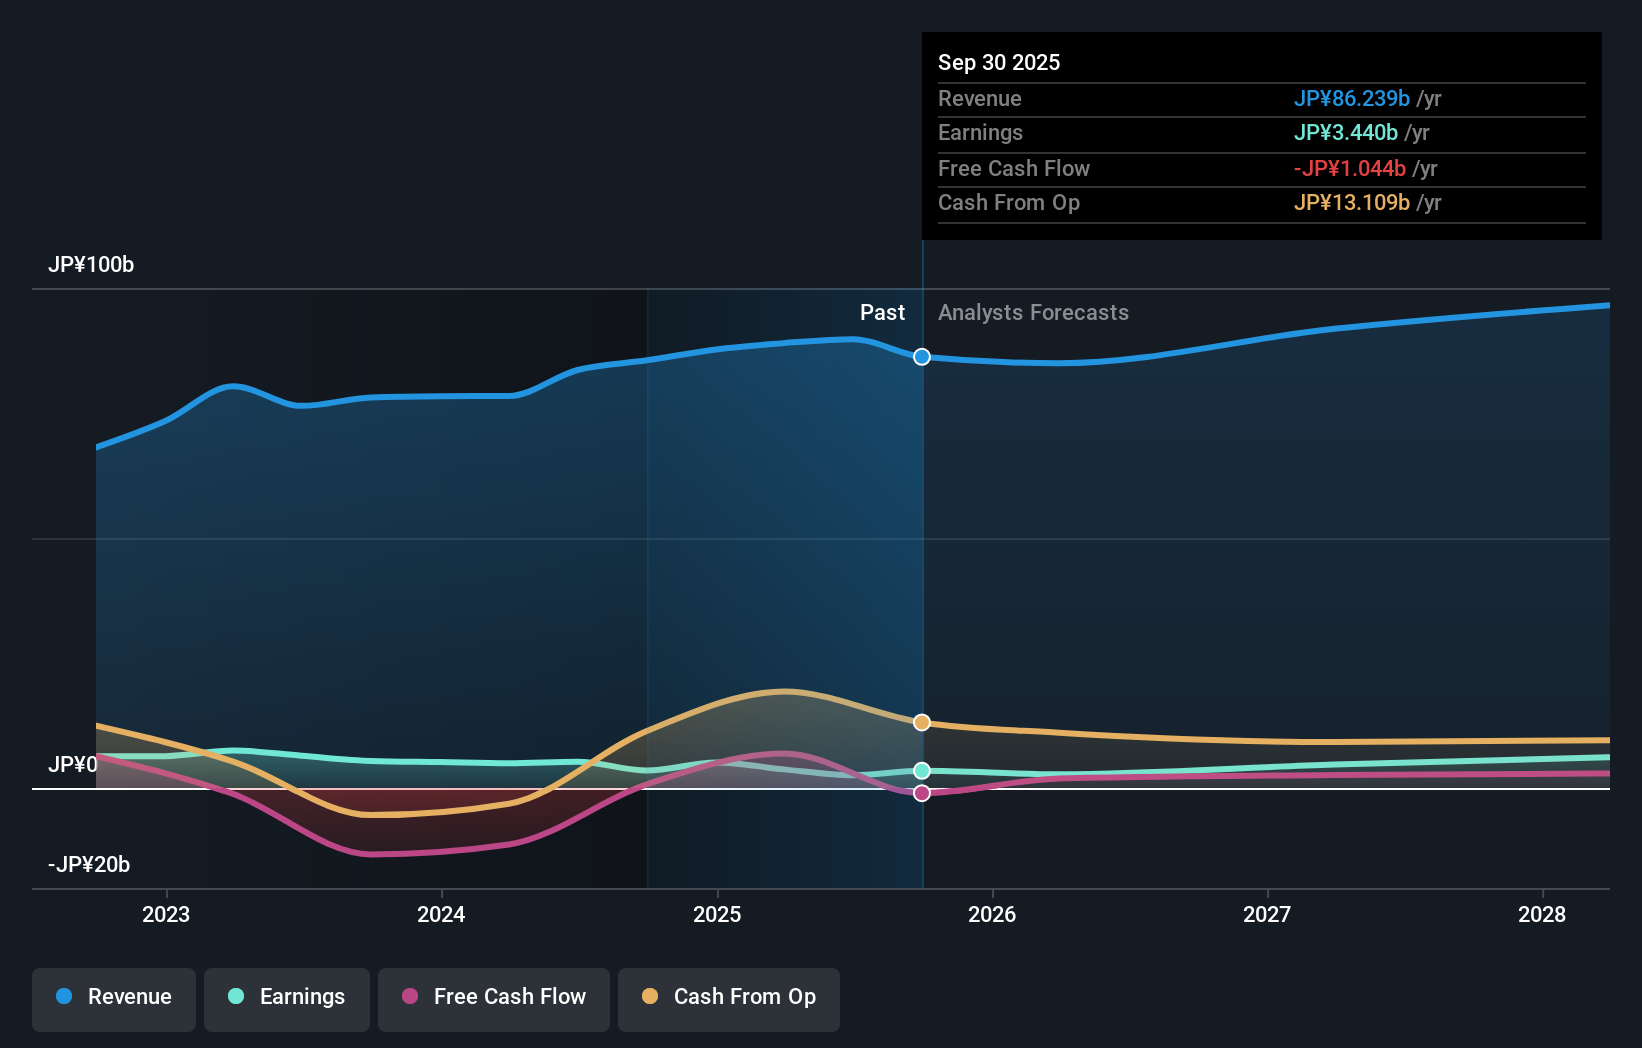
Task: Toggle the Earnings series visibility
Action: 286,997
